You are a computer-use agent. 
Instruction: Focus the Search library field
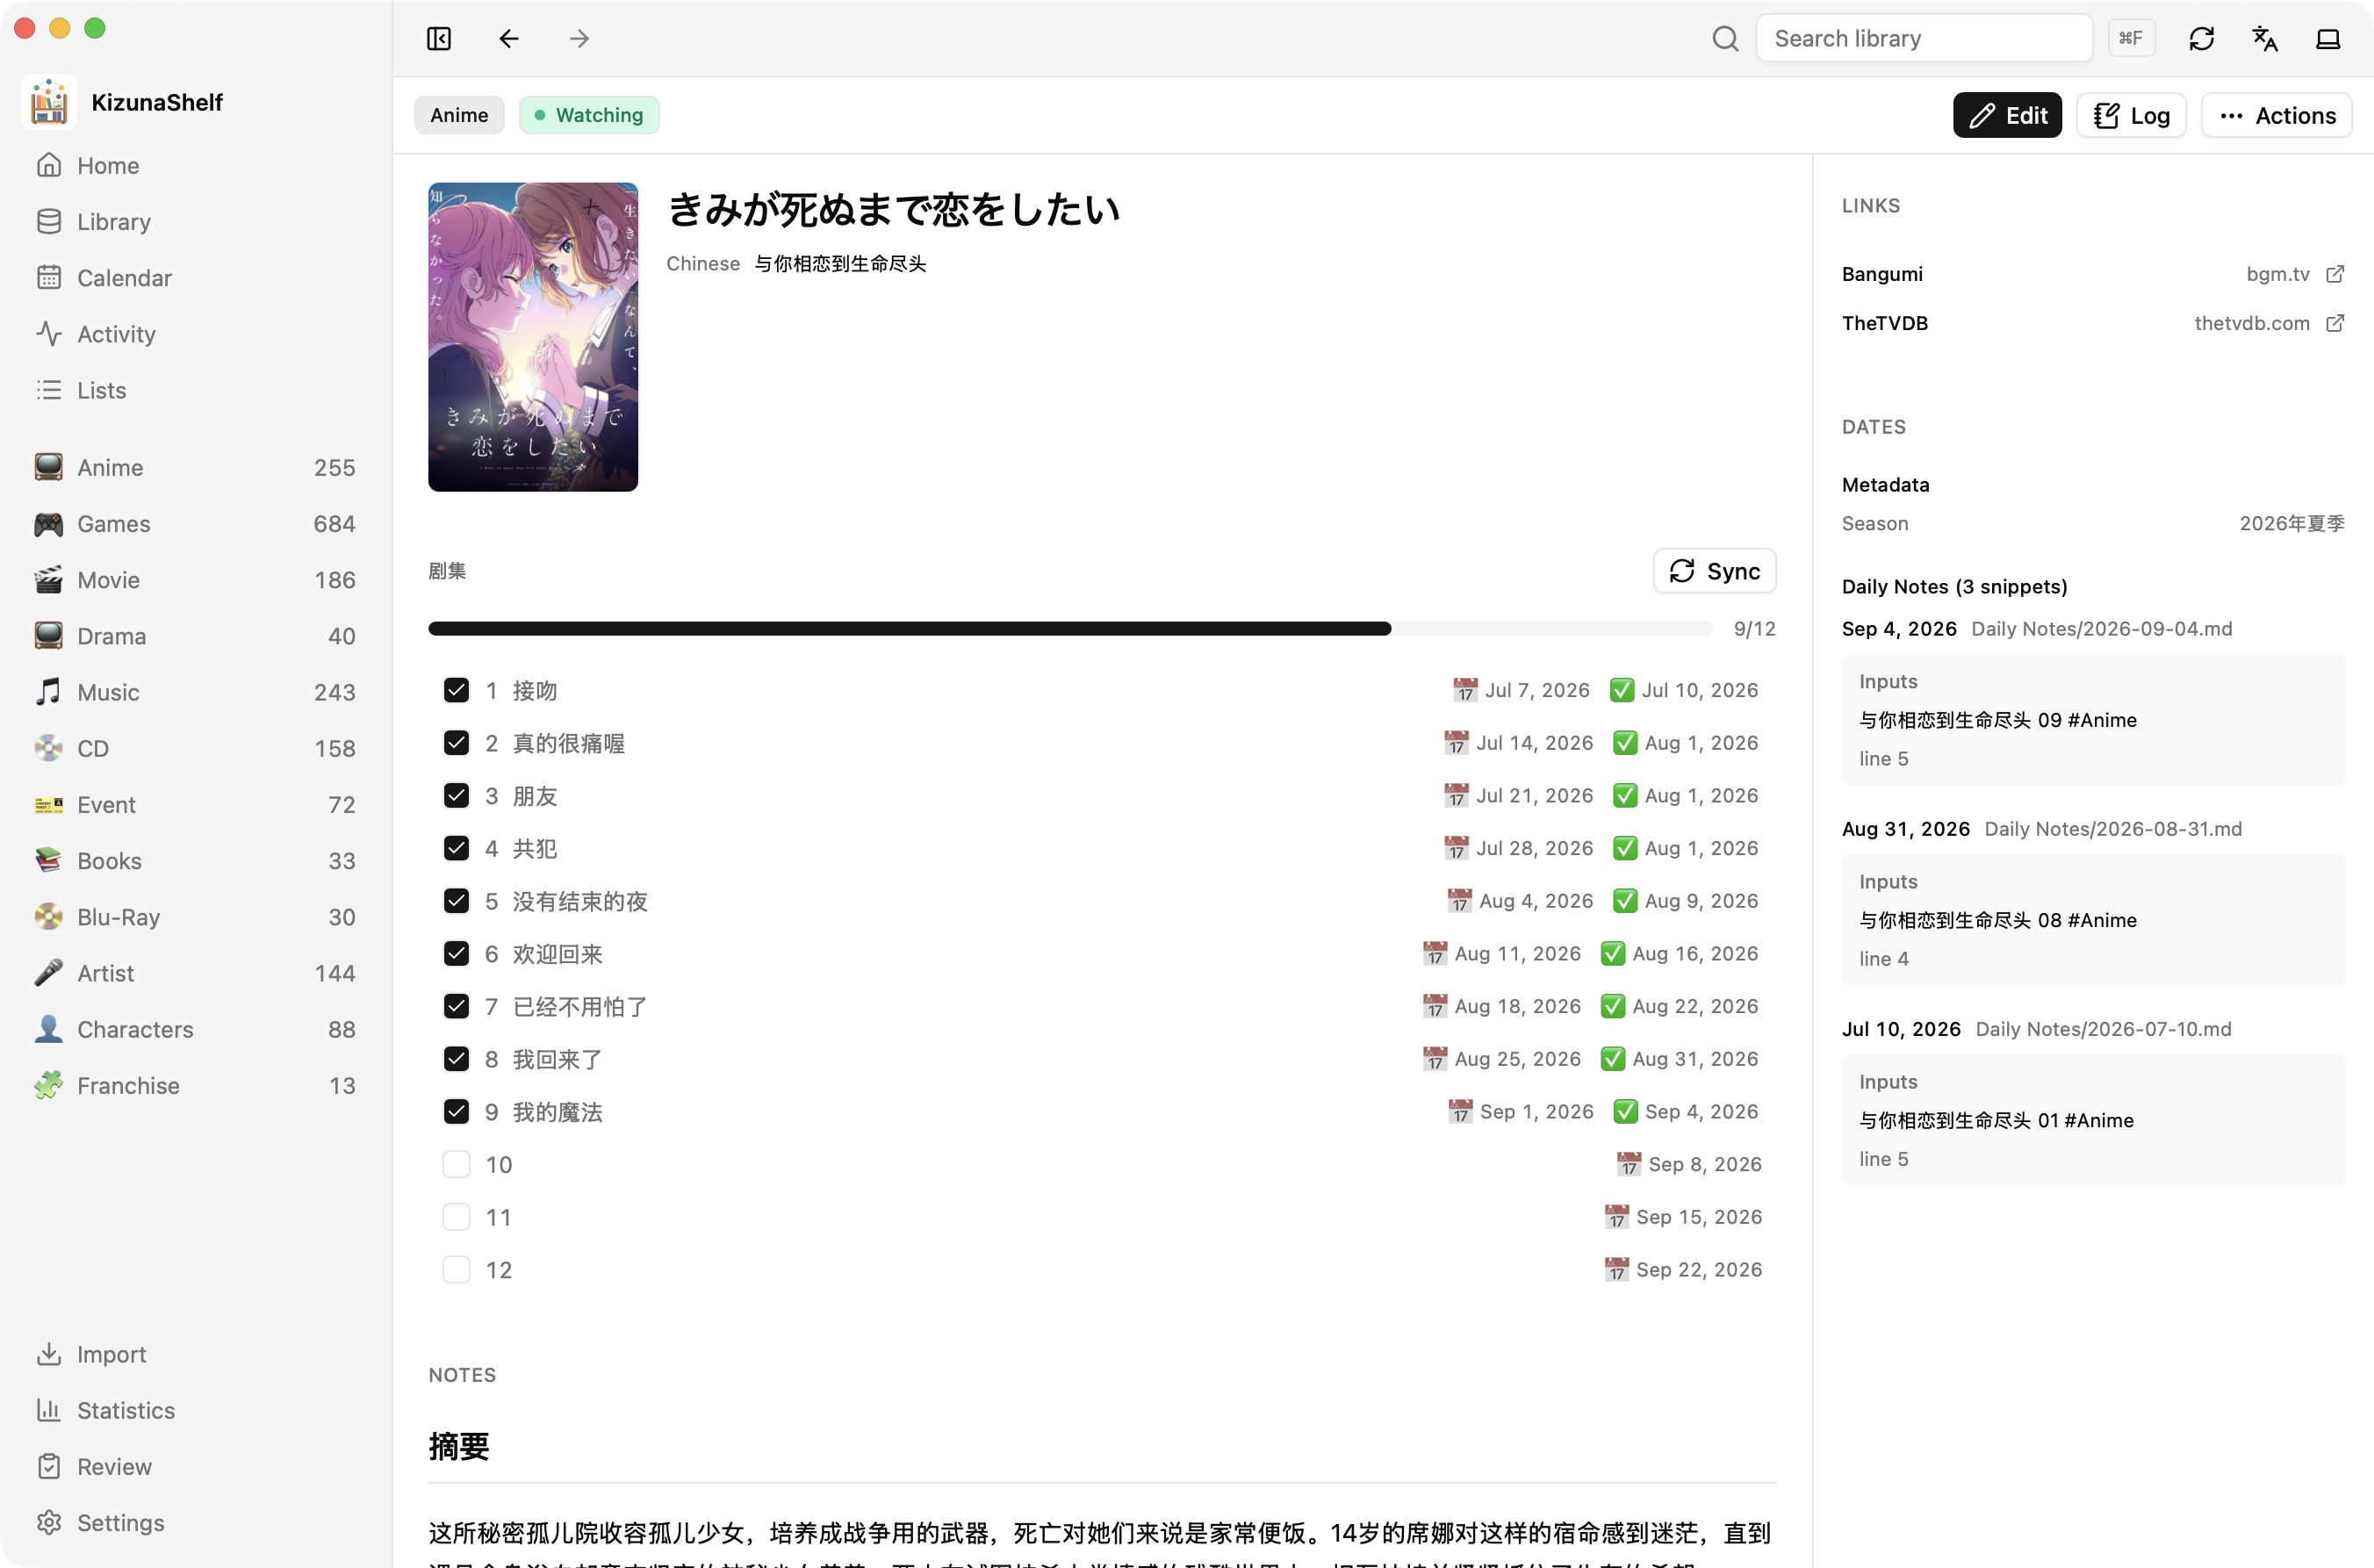(x=1924, y=38)
